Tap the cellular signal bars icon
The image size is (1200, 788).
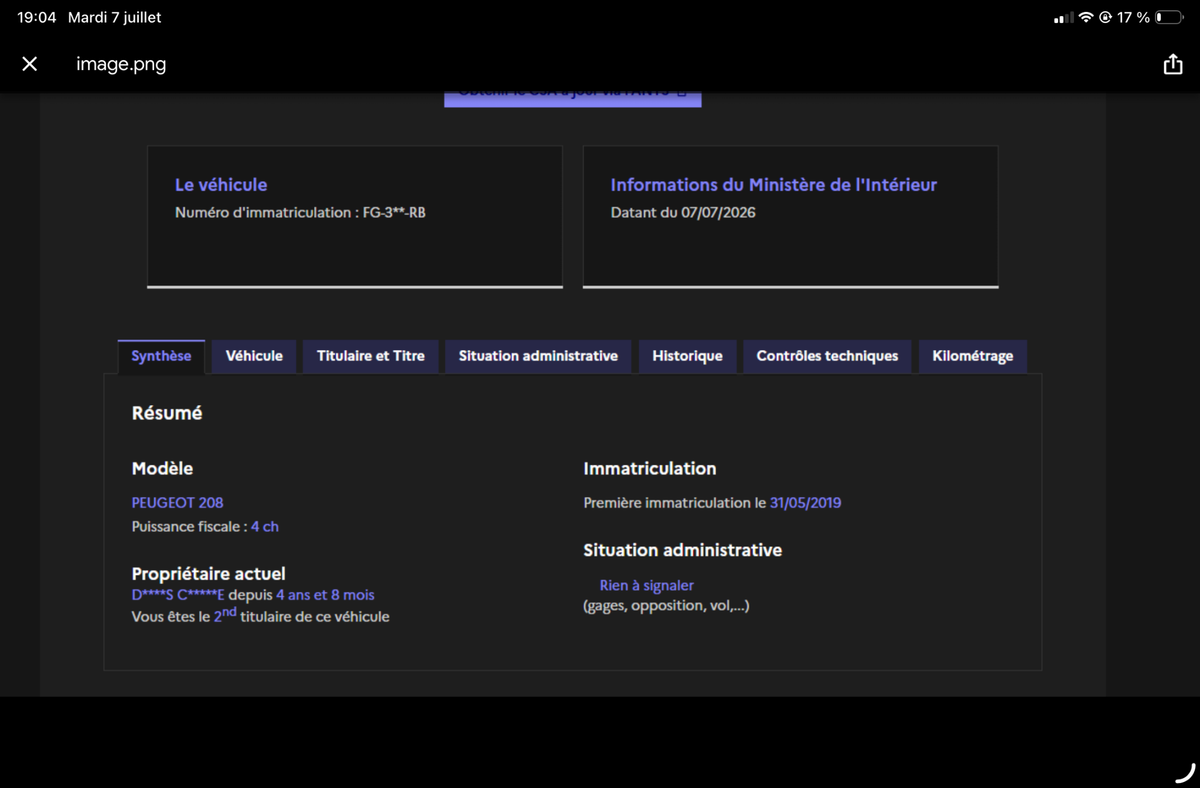coord(1064,18)
